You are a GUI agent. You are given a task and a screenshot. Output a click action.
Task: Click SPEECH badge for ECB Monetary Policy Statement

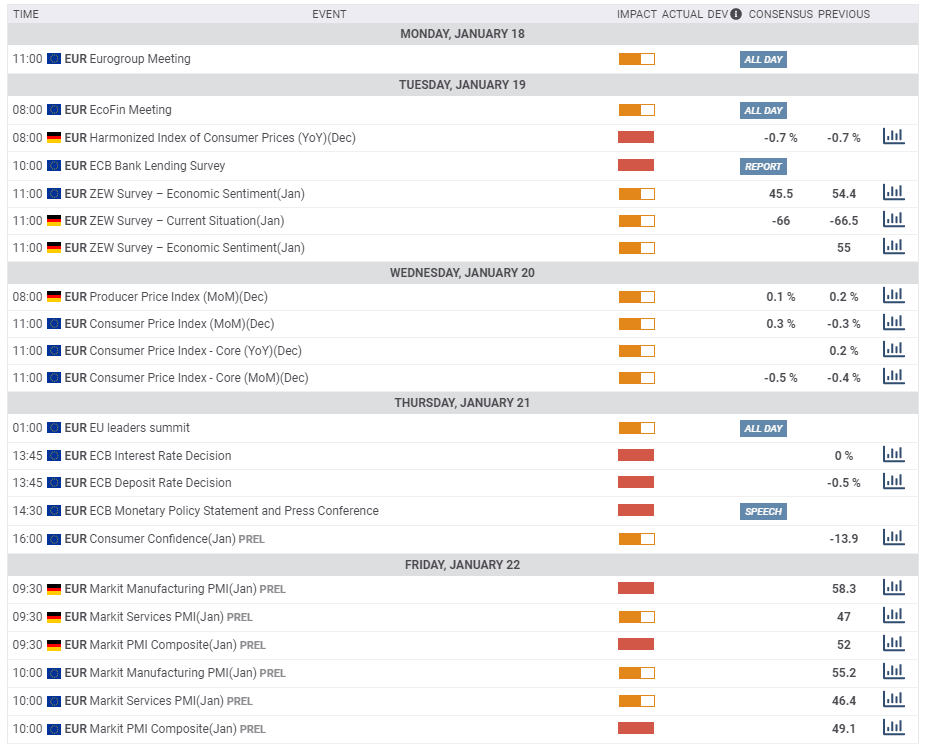[x=763, y=512]
